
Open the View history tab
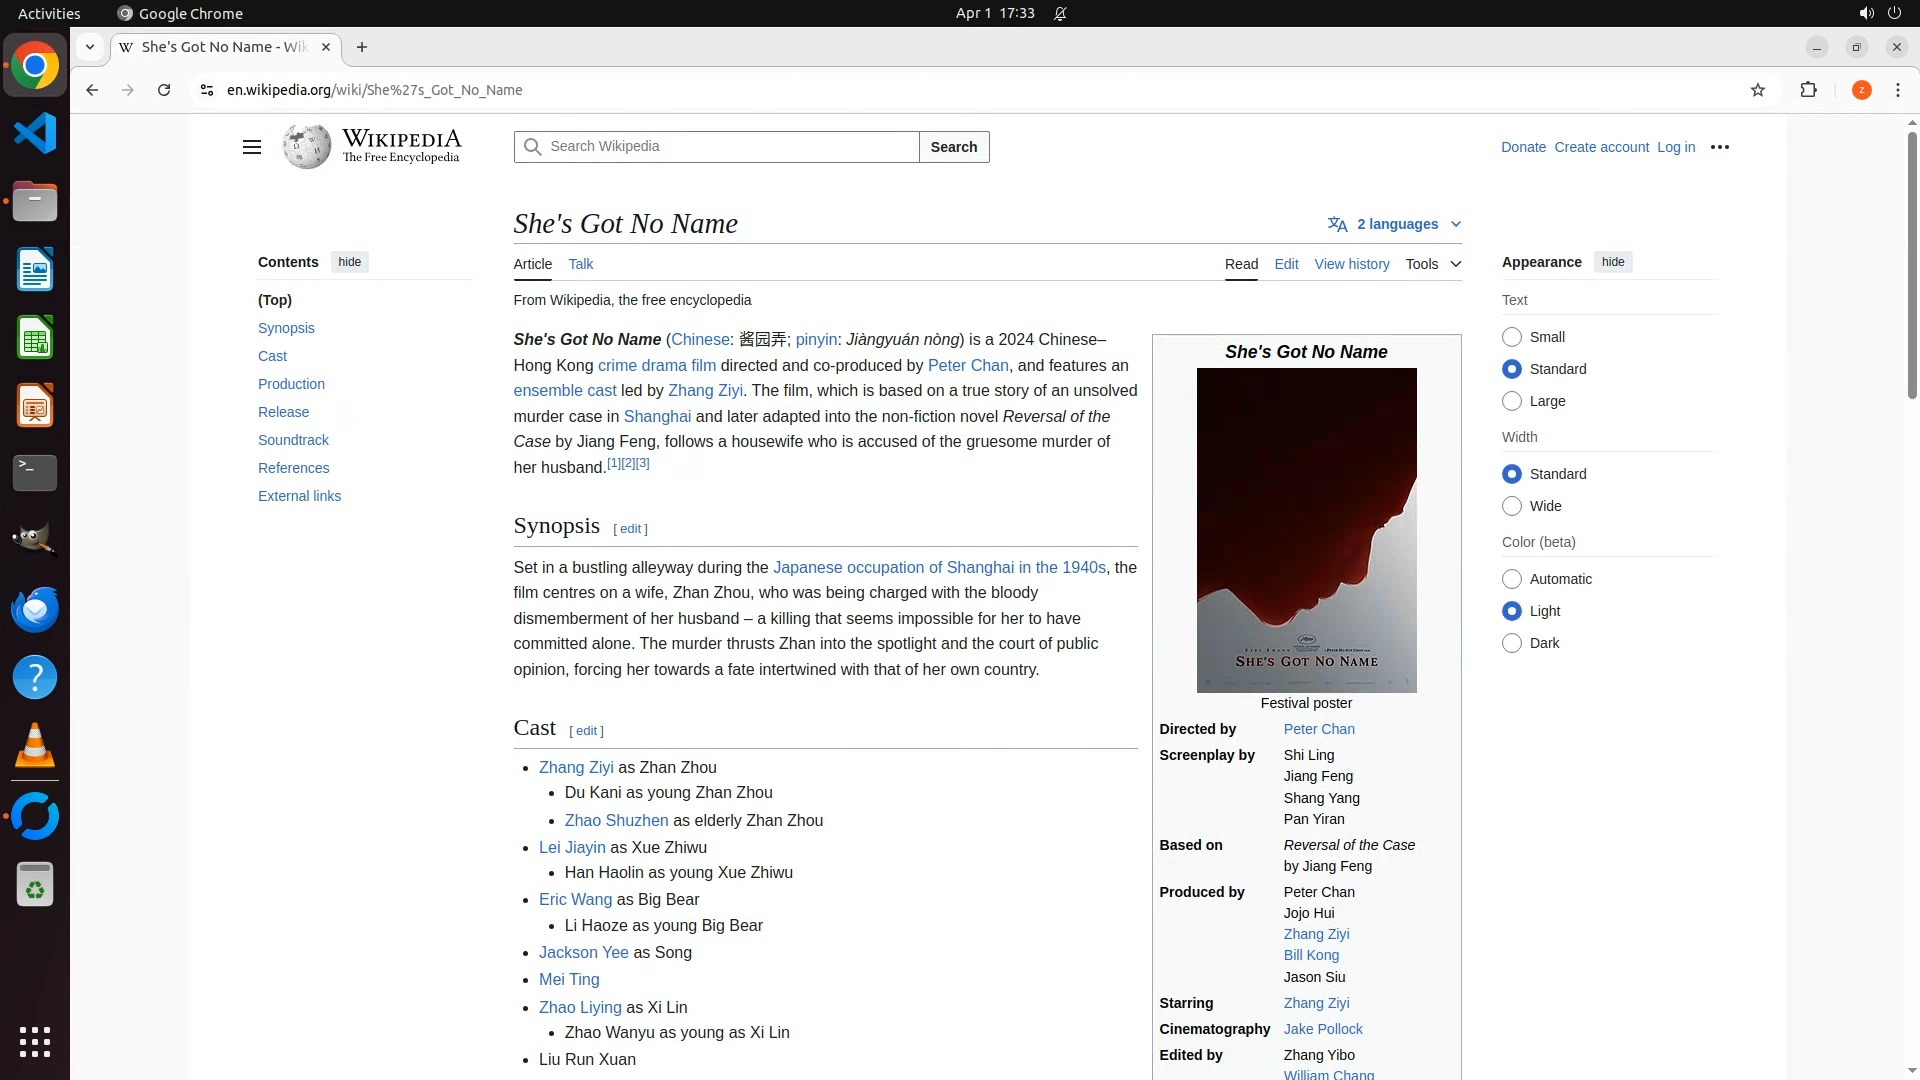(1351, 264)
